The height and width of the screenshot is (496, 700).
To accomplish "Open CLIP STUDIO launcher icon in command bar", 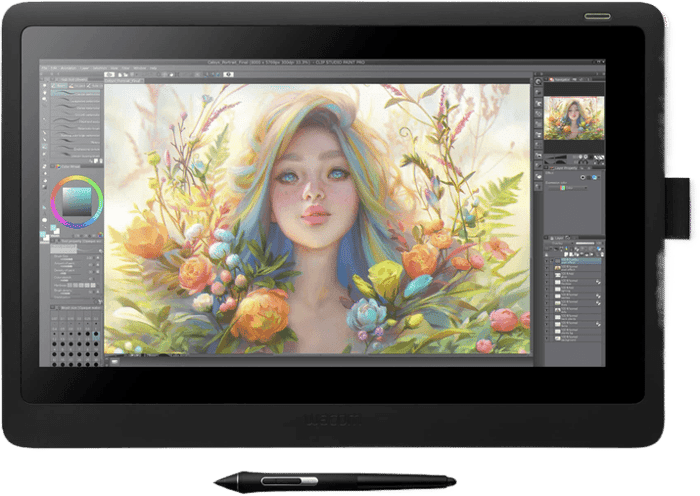I will (109, 74).
